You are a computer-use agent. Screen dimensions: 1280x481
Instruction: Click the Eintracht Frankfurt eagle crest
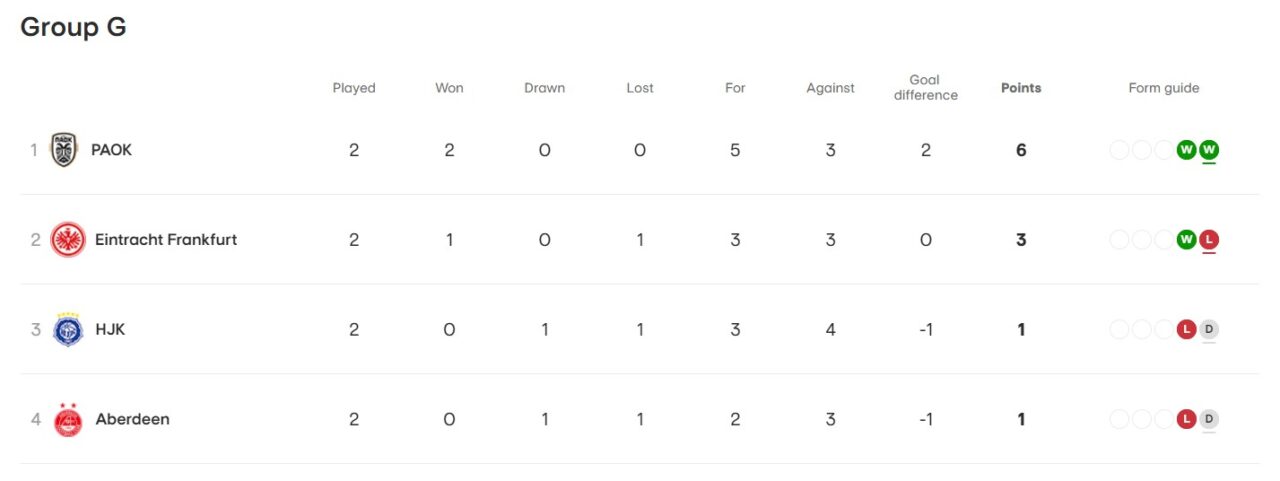point(68,240)
